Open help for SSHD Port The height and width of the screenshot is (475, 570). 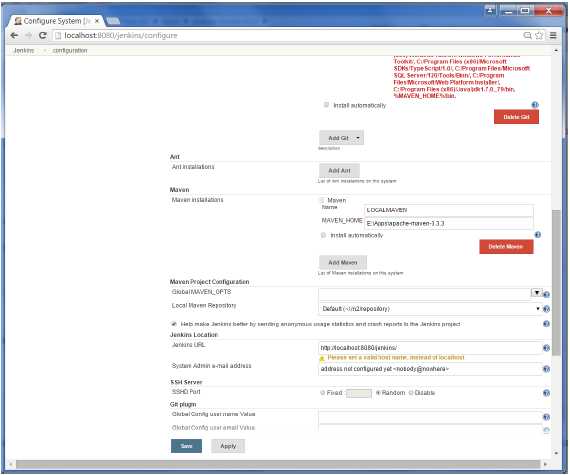(546, 393)
